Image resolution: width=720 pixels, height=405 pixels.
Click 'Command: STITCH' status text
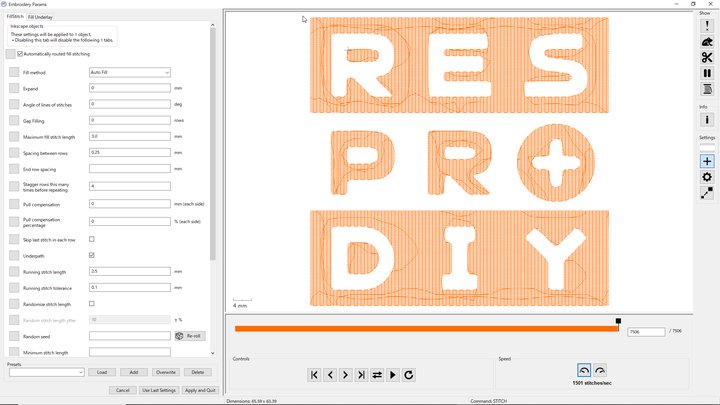pyautogui.click(x=488, y=401)
